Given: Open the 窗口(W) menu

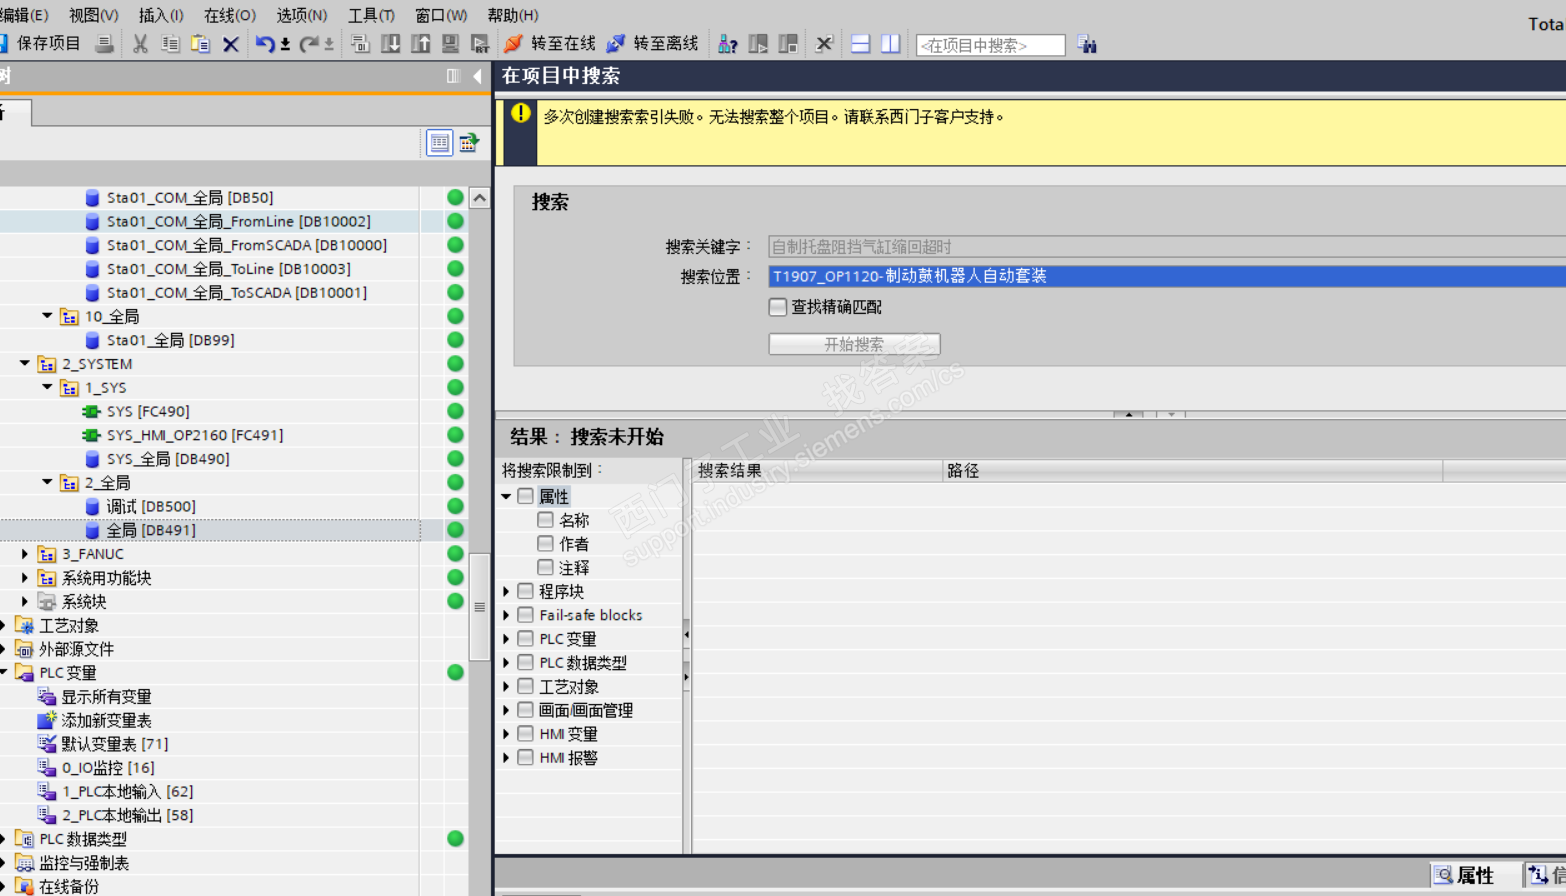Looking at the screenshot, I should coord(441,15).
